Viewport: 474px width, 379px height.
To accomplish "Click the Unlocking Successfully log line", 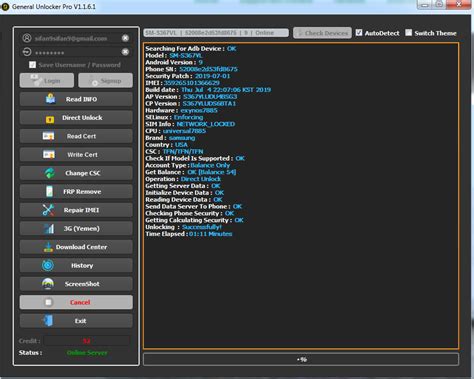I will (x=183, y=227).
